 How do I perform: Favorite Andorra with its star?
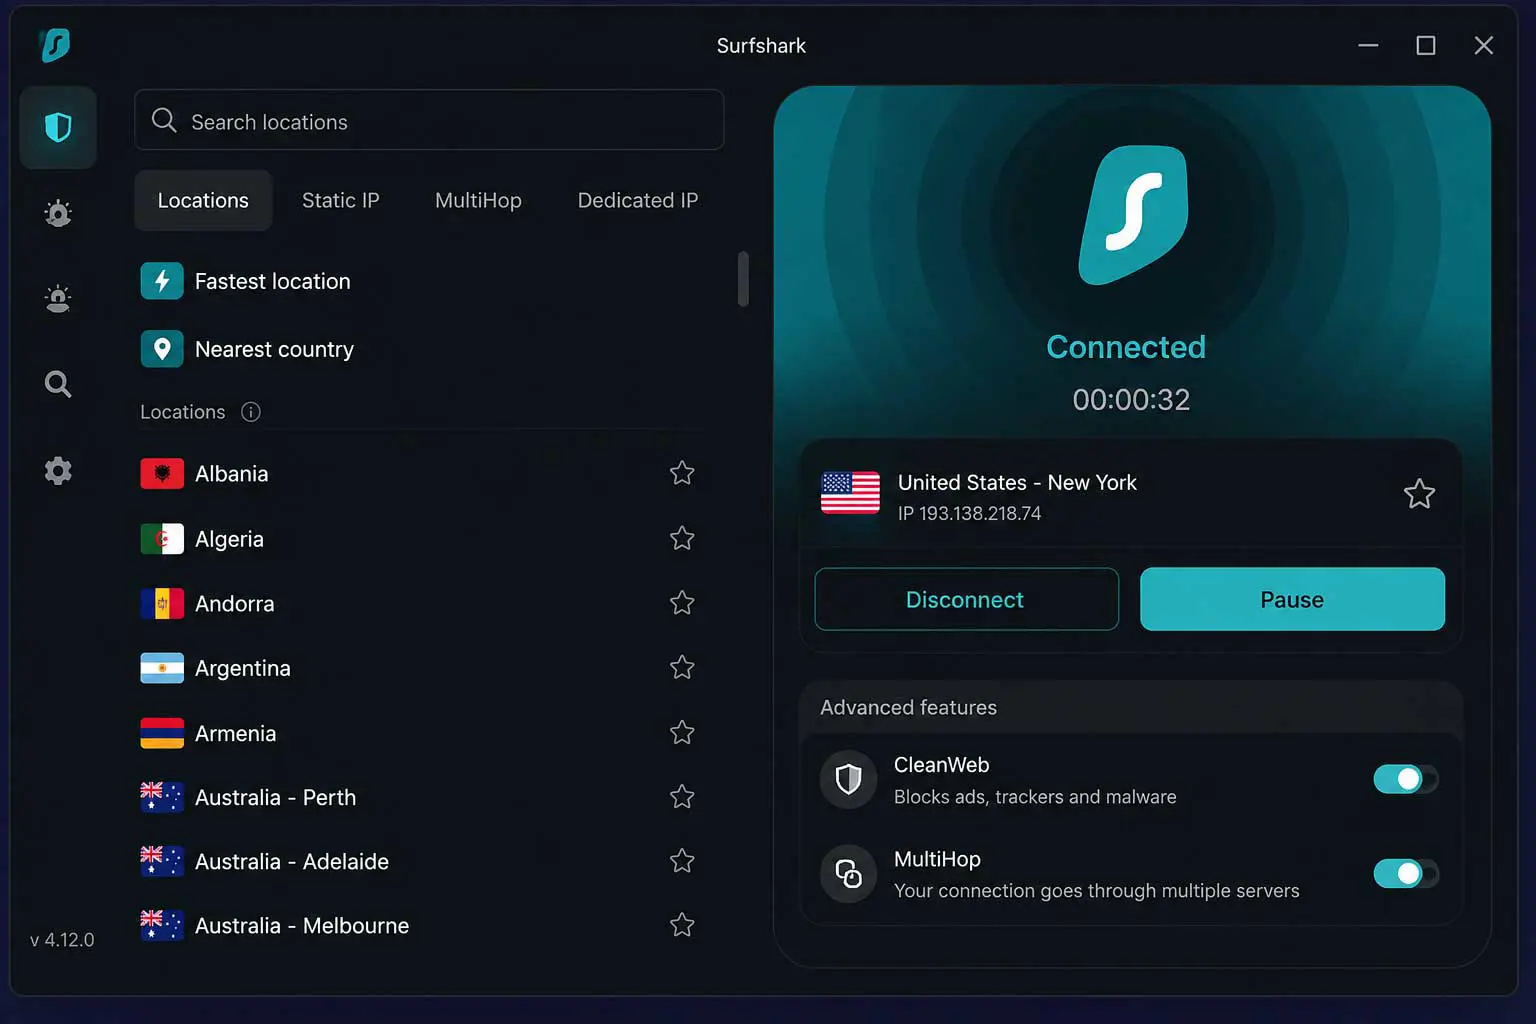682,603
